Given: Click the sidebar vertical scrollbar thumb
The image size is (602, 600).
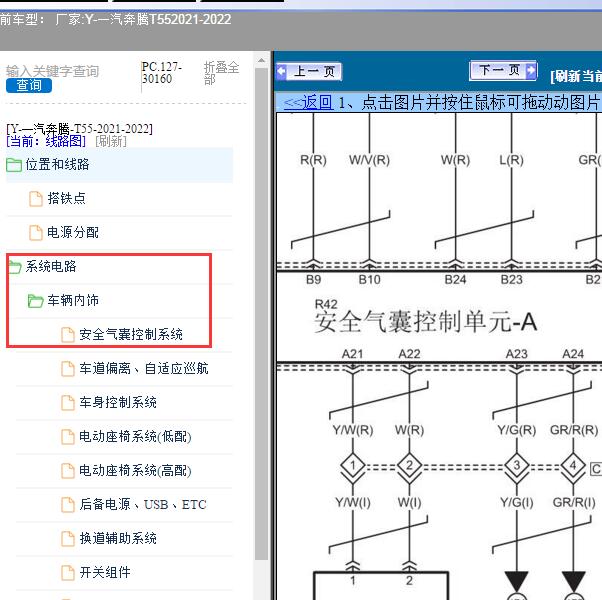Looking at the screenshot, I should 261,314.
